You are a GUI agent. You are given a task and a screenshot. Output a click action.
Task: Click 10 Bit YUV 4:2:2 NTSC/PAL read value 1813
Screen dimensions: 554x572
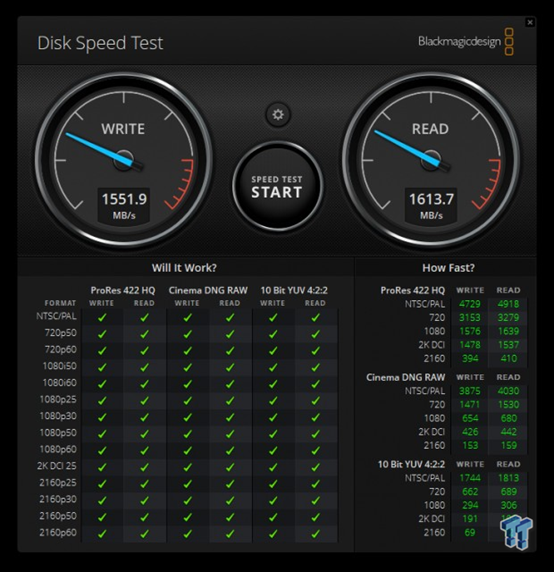pos(508,478)
